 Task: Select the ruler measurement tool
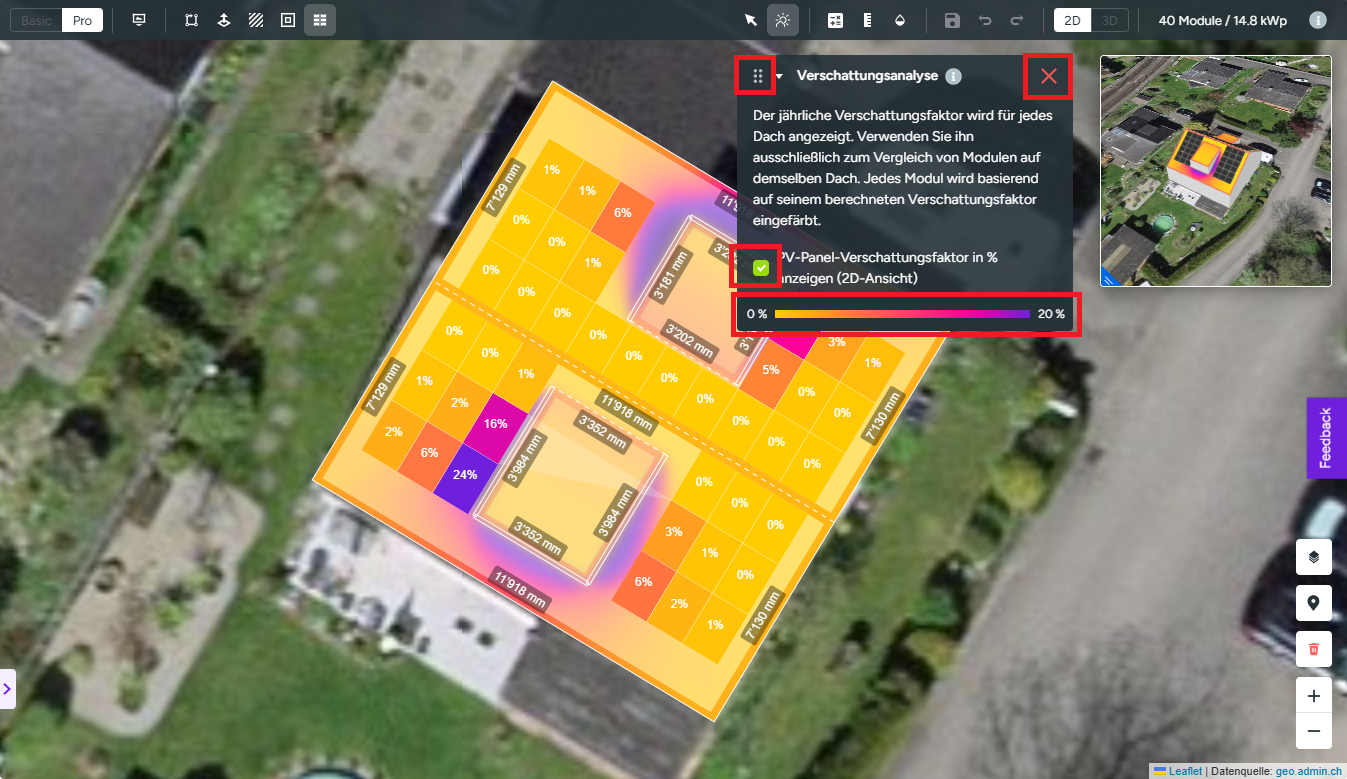(x=868, y=20)
